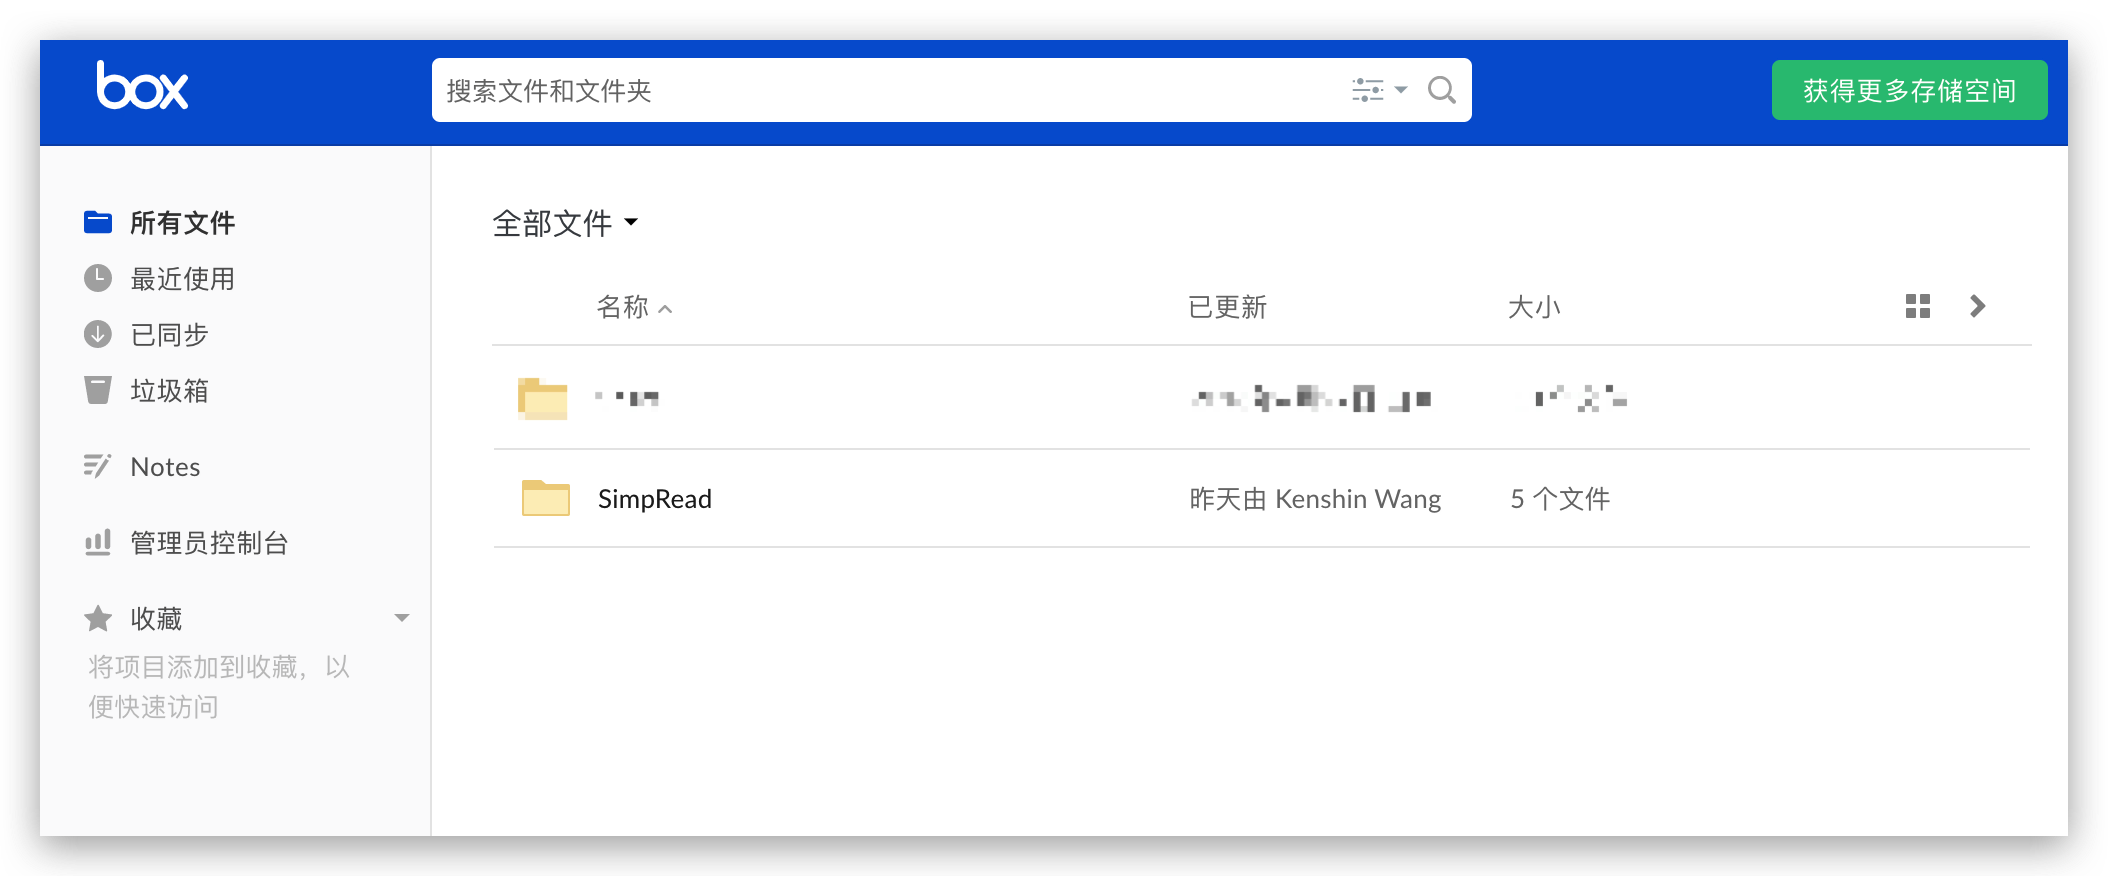
Task: Open the SimpRead folder
Action: (654, 499)
